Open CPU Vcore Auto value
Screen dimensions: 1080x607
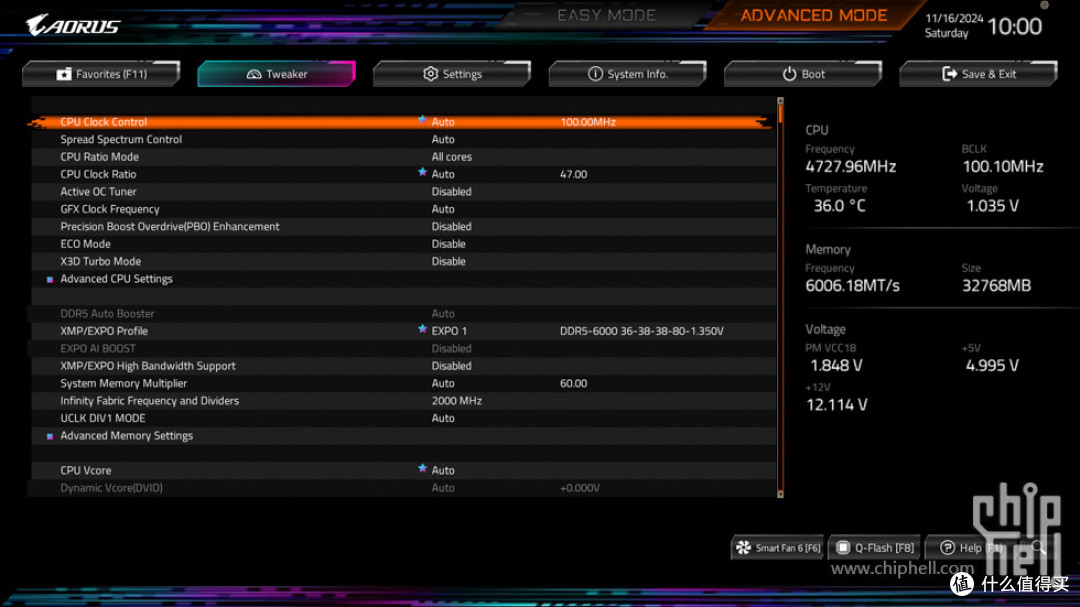pyautogui.click(x=443, y=471)
